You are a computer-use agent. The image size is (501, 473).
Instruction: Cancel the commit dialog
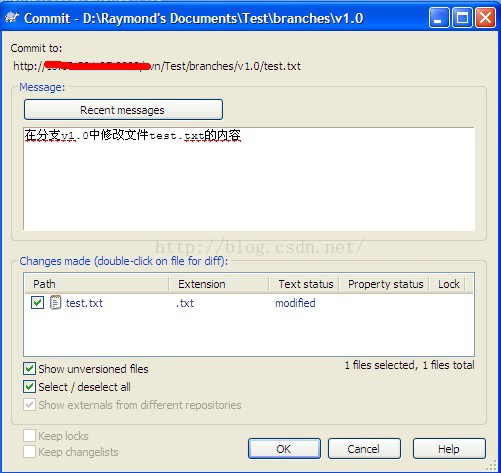pos(364,449)
